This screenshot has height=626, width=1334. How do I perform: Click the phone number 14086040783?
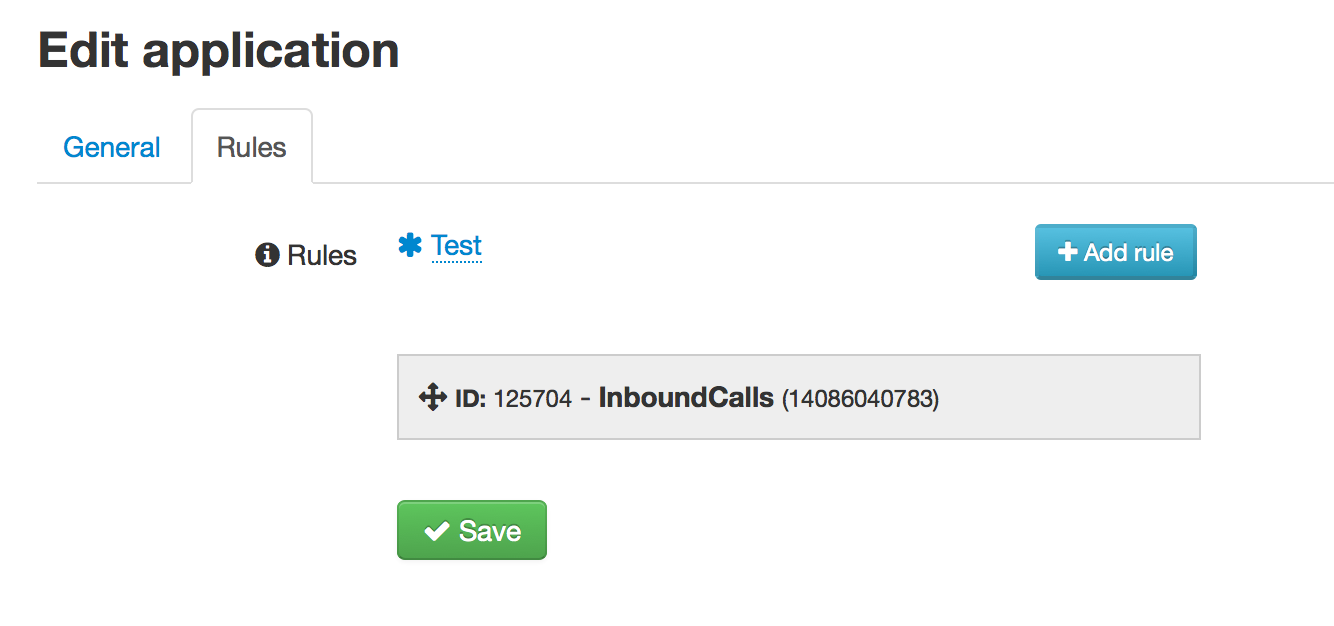[x=860, y=399]
